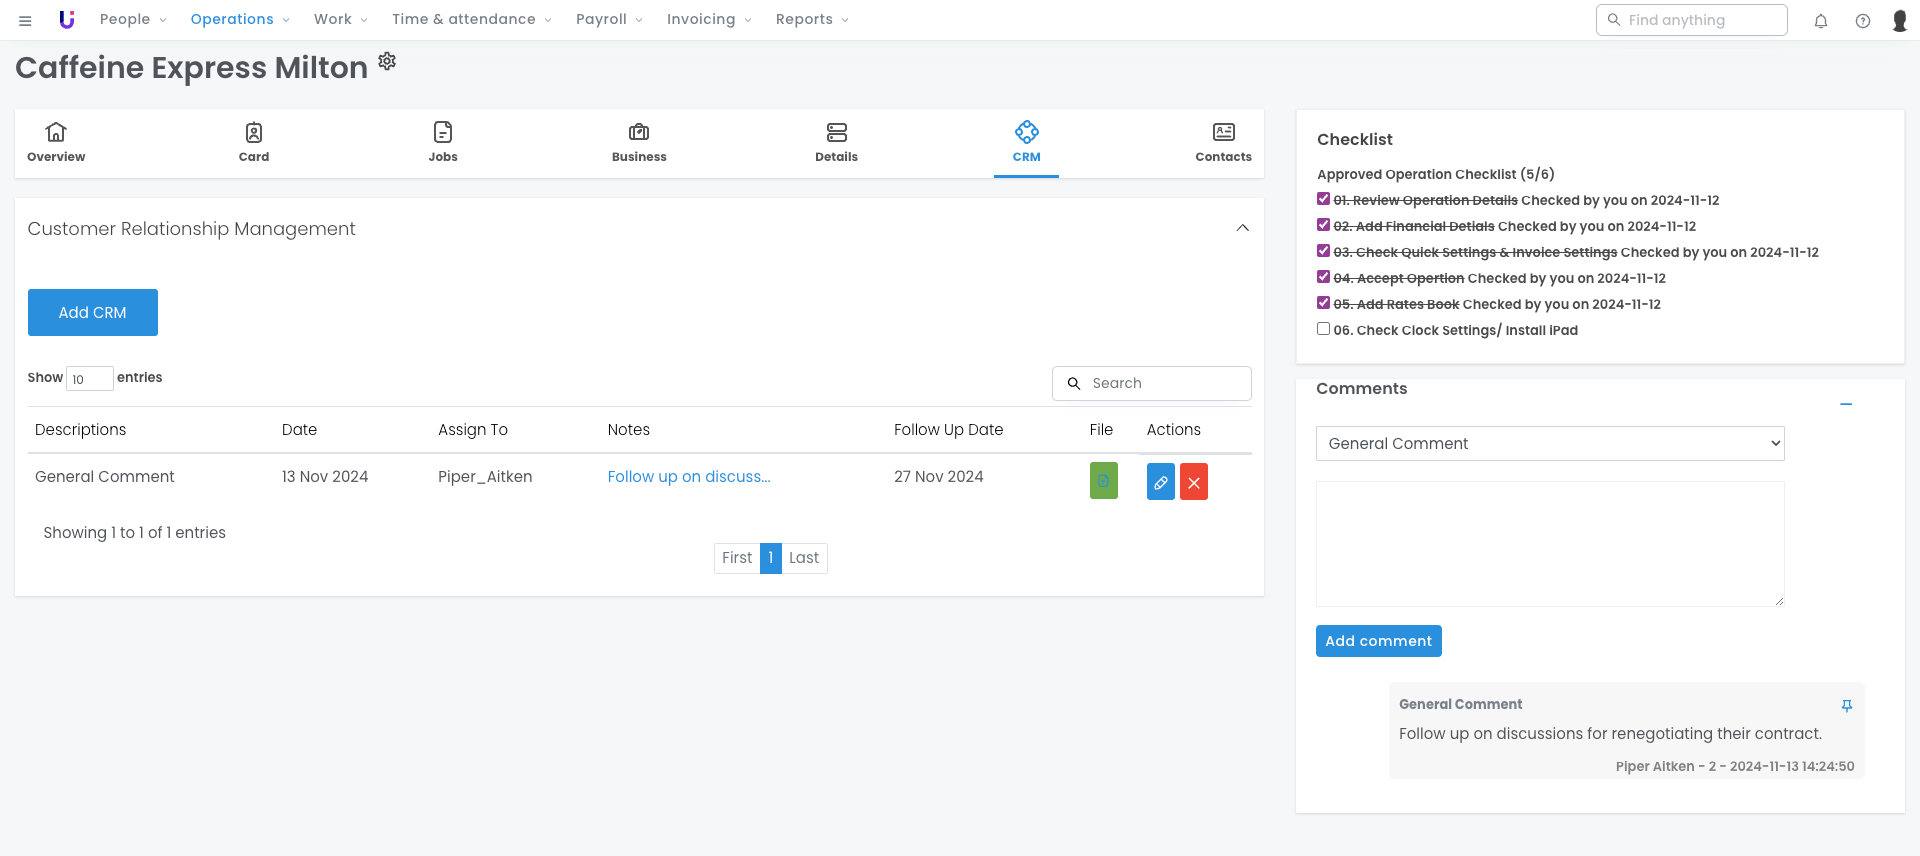Screen dimensions: 1920x856
Task: Uncheck Review Operation Details checklist item
Action: click(x=1323, y=199)
